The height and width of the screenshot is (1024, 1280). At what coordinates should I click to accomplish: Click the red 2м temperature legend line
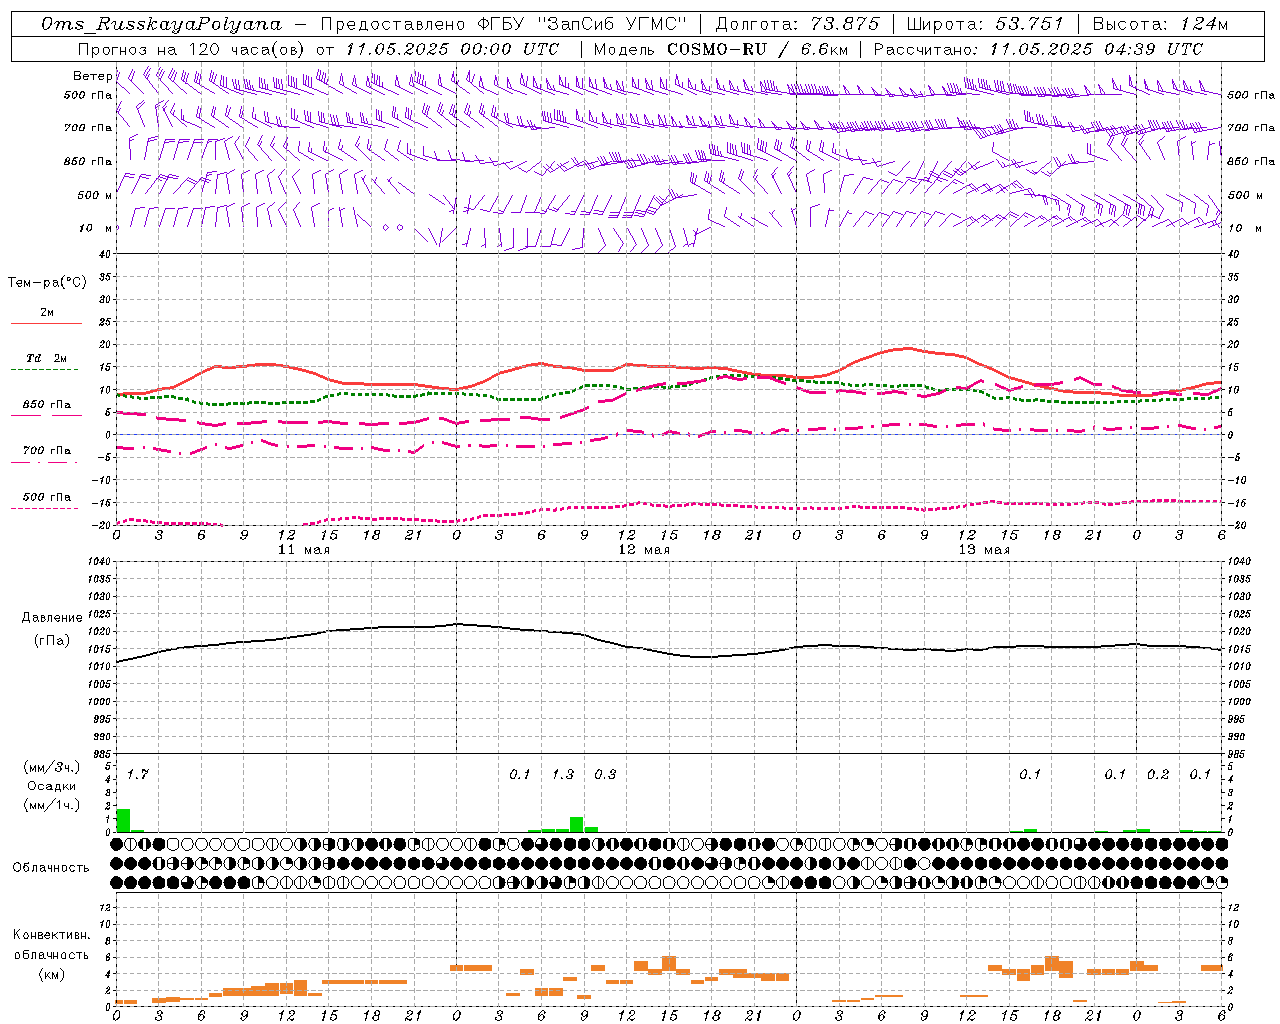point(46,323)
